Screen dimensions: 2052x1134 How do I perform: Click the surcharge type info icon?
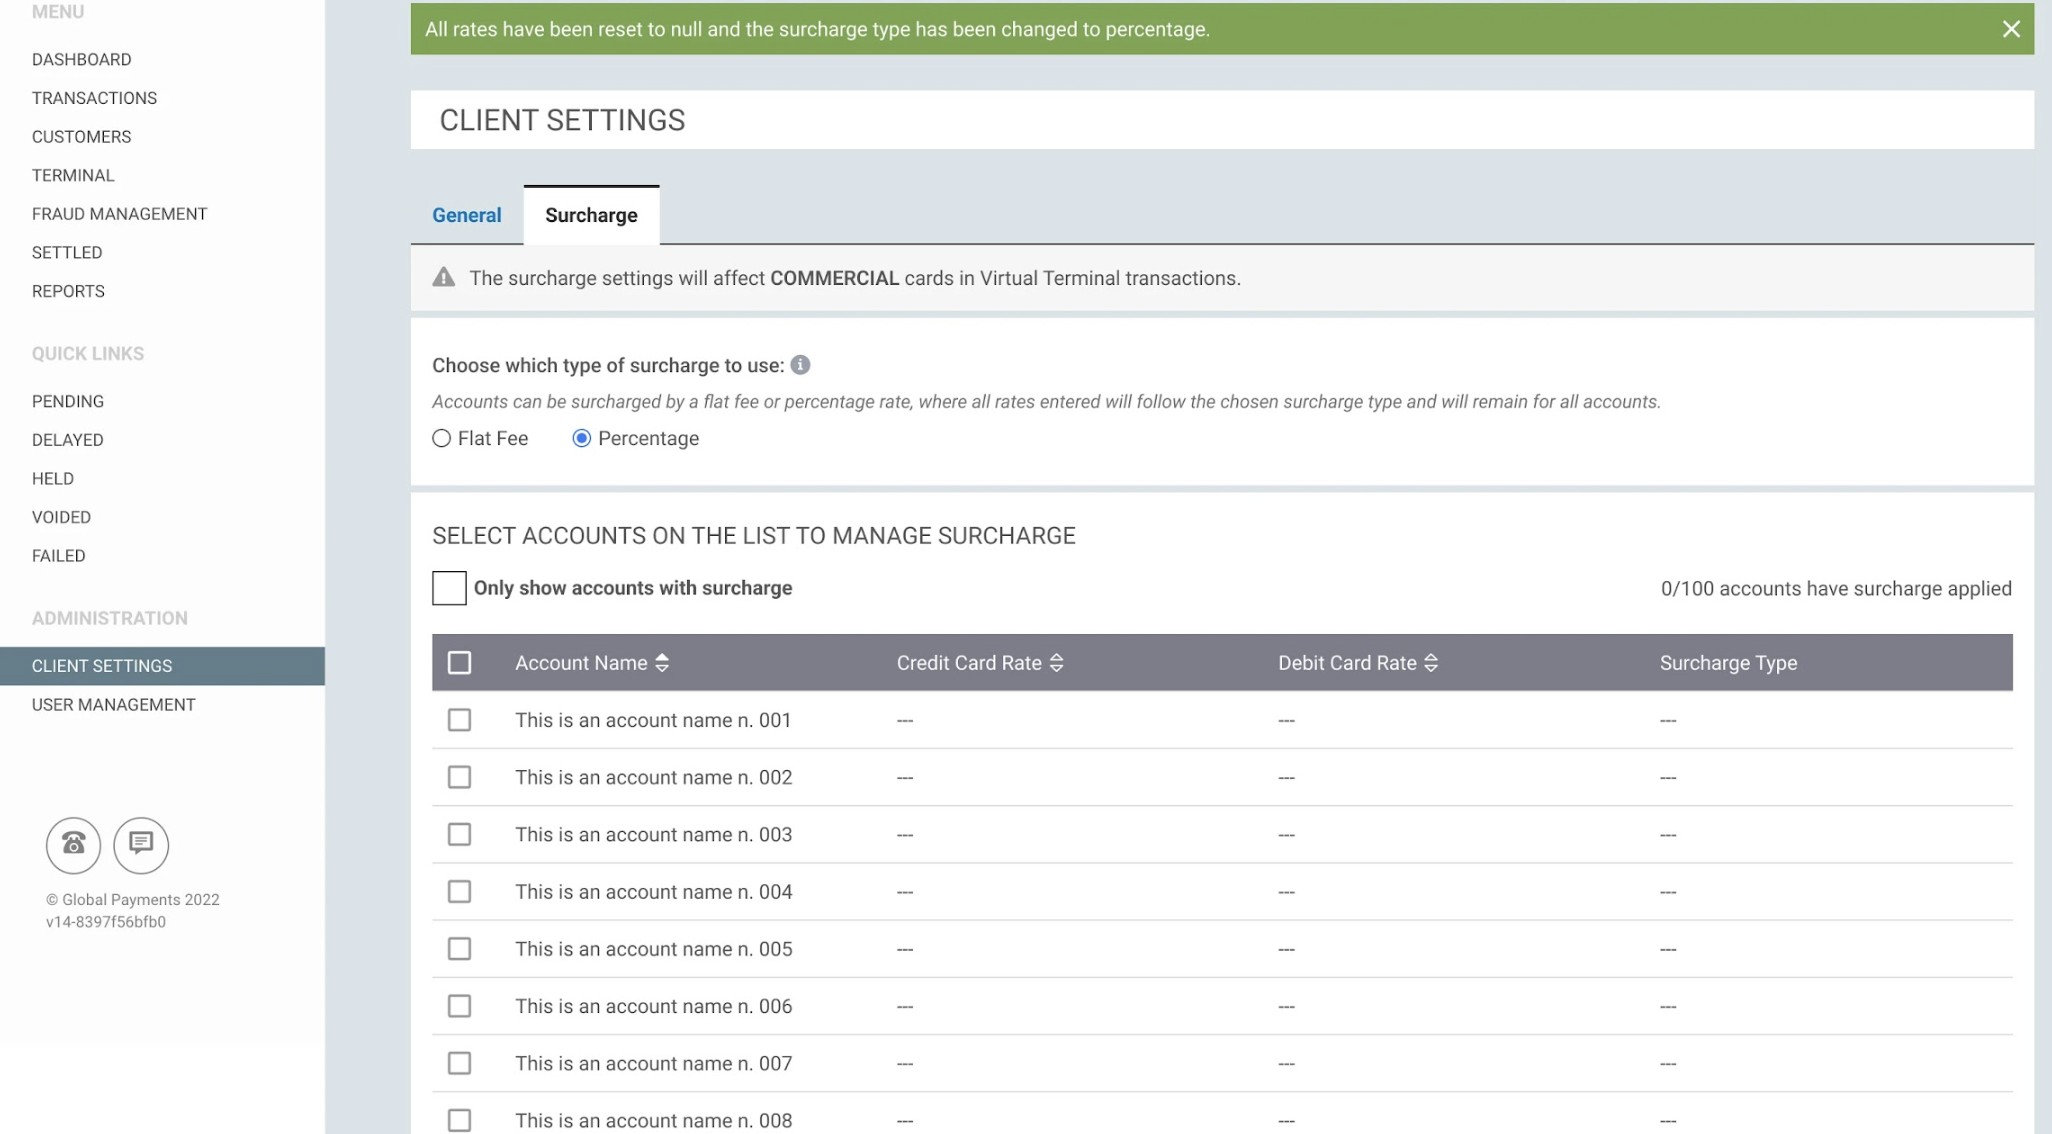click(800, 365)
